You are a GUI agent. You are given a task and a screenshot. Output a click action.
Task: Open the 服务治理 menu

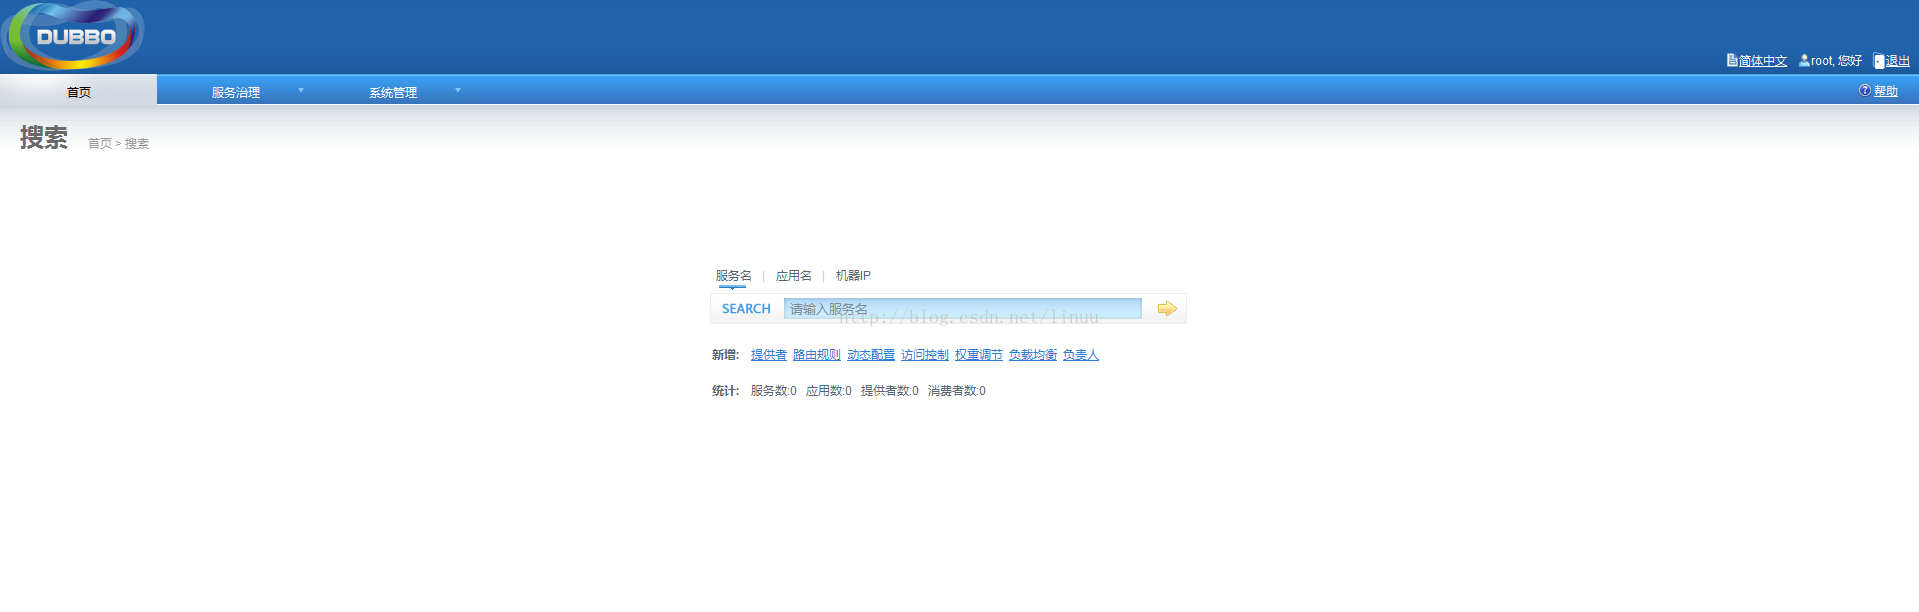[x=236, y=92]
